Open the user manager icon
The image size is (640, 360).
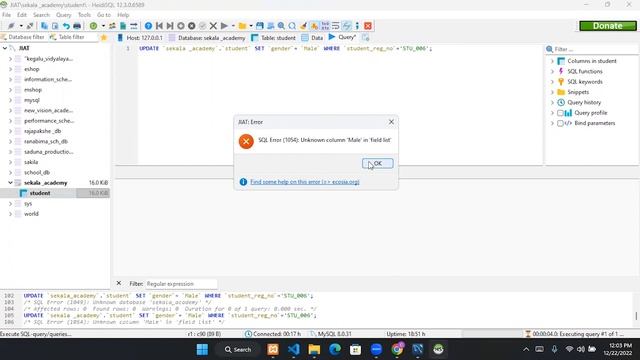click(112, 26)
